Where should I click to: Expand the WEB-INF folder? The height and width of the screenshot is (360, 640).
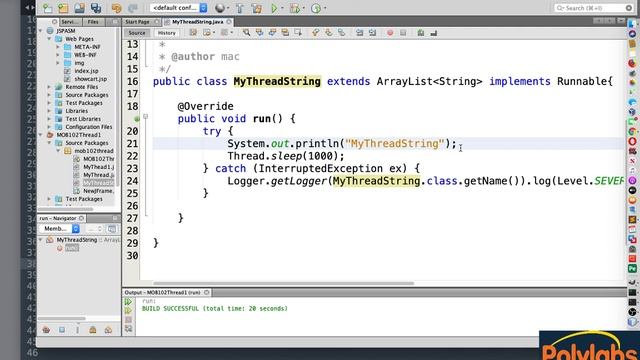point(58,55)
